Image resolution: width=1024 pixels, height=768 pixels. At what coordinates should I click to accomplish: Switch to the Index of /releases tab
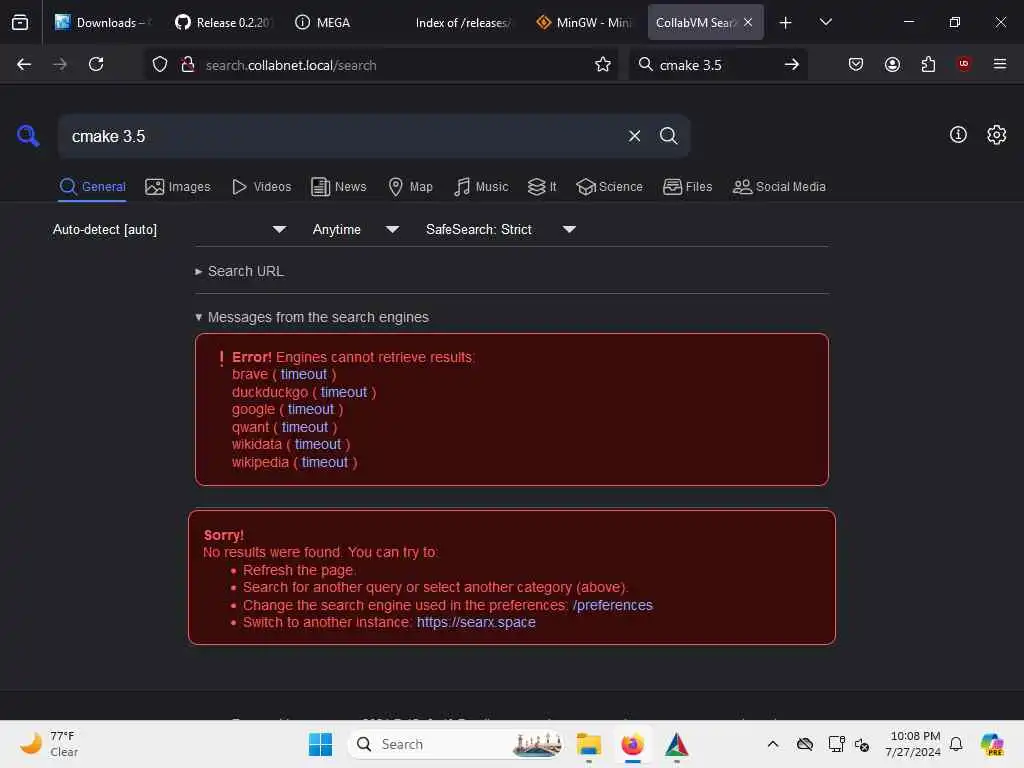(464, 22)
